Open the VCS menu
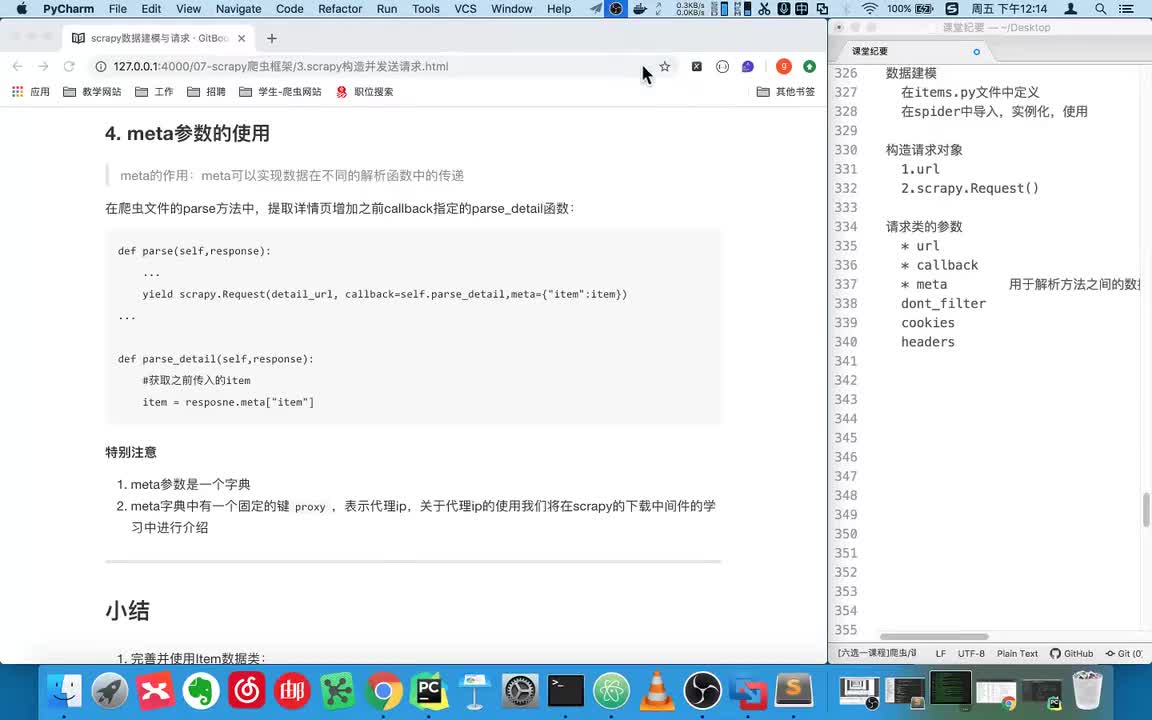The height and width of the screenshot is (720, 1152). [465, 9]
